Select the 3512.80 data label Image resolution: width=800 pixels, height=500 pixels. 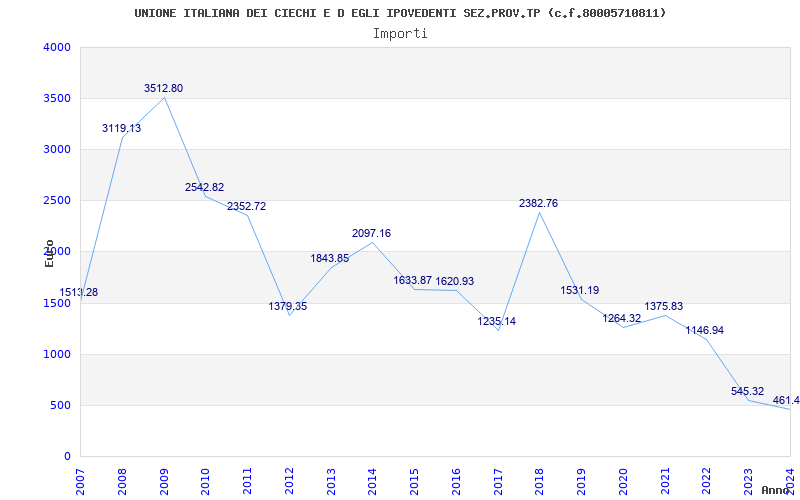163,88
